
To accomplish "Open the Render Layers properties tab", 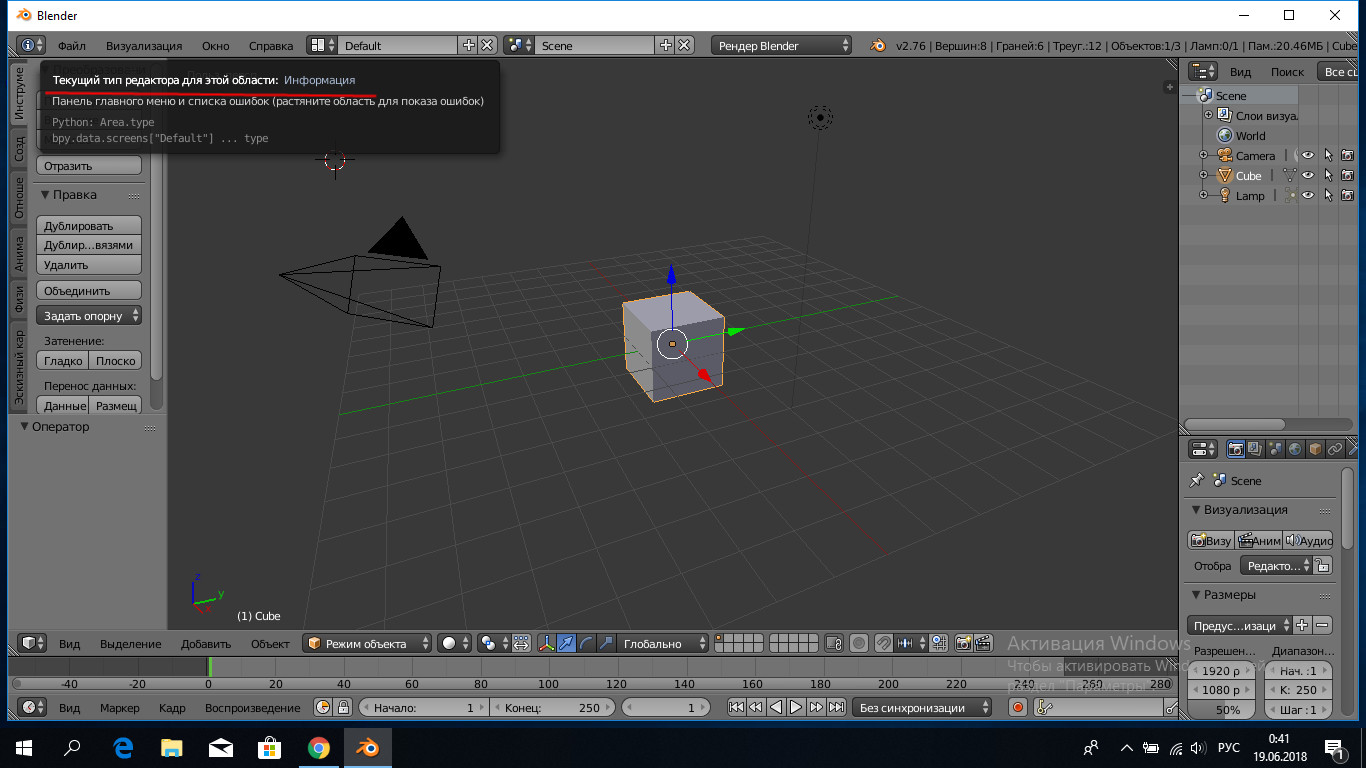I will coord(1256,449).
